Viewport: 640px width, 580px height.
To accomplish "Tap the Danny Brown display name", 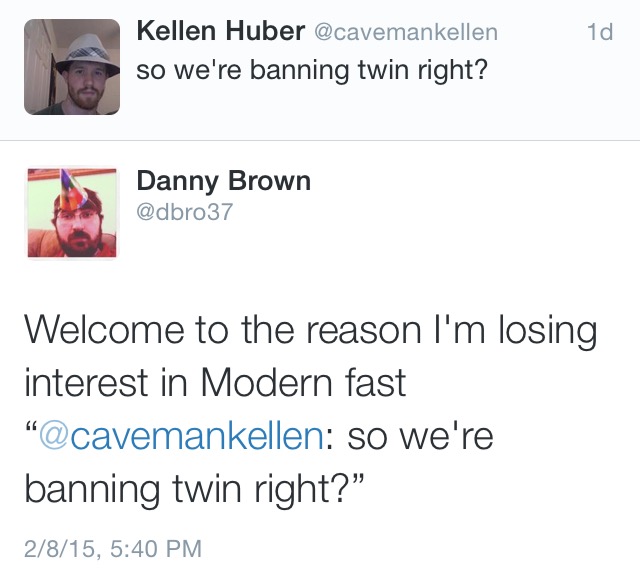I will point(223,181).
